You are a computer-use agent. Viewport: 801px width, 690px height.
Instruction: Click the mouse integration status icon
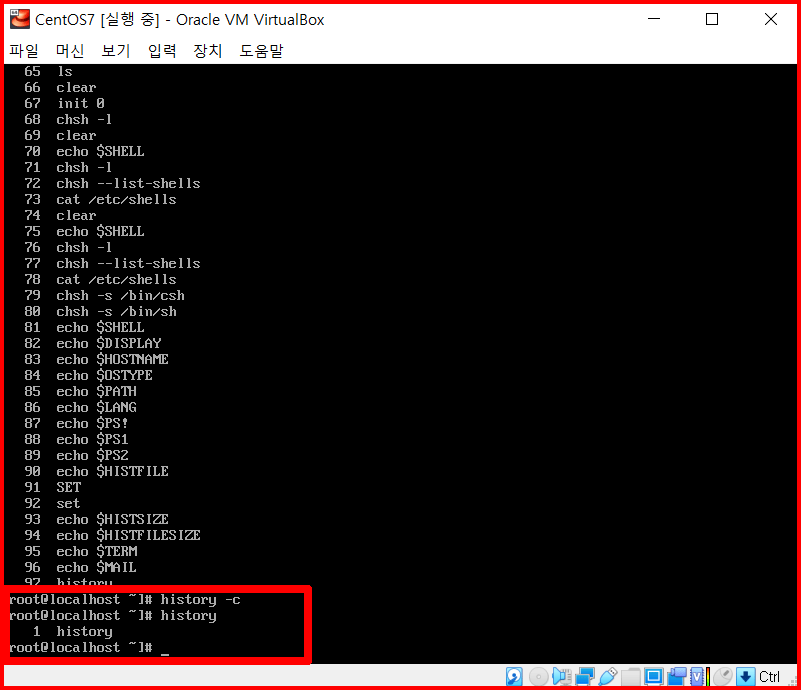[x=723, y=677]
